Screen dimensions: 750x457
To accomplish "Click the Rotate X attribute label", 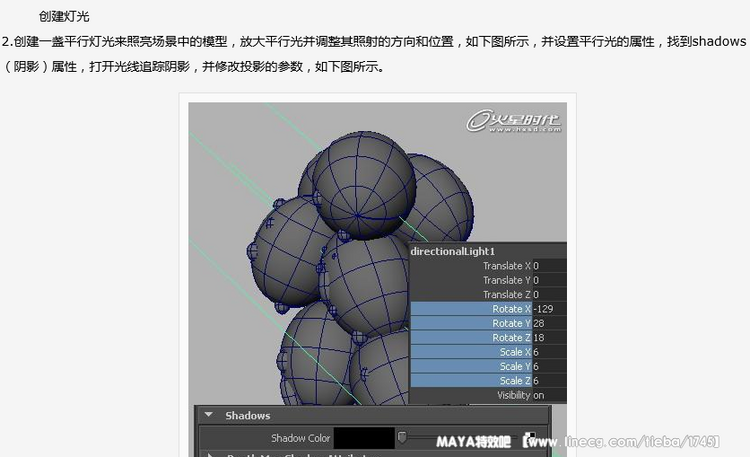I will click(x=511, y=309).
